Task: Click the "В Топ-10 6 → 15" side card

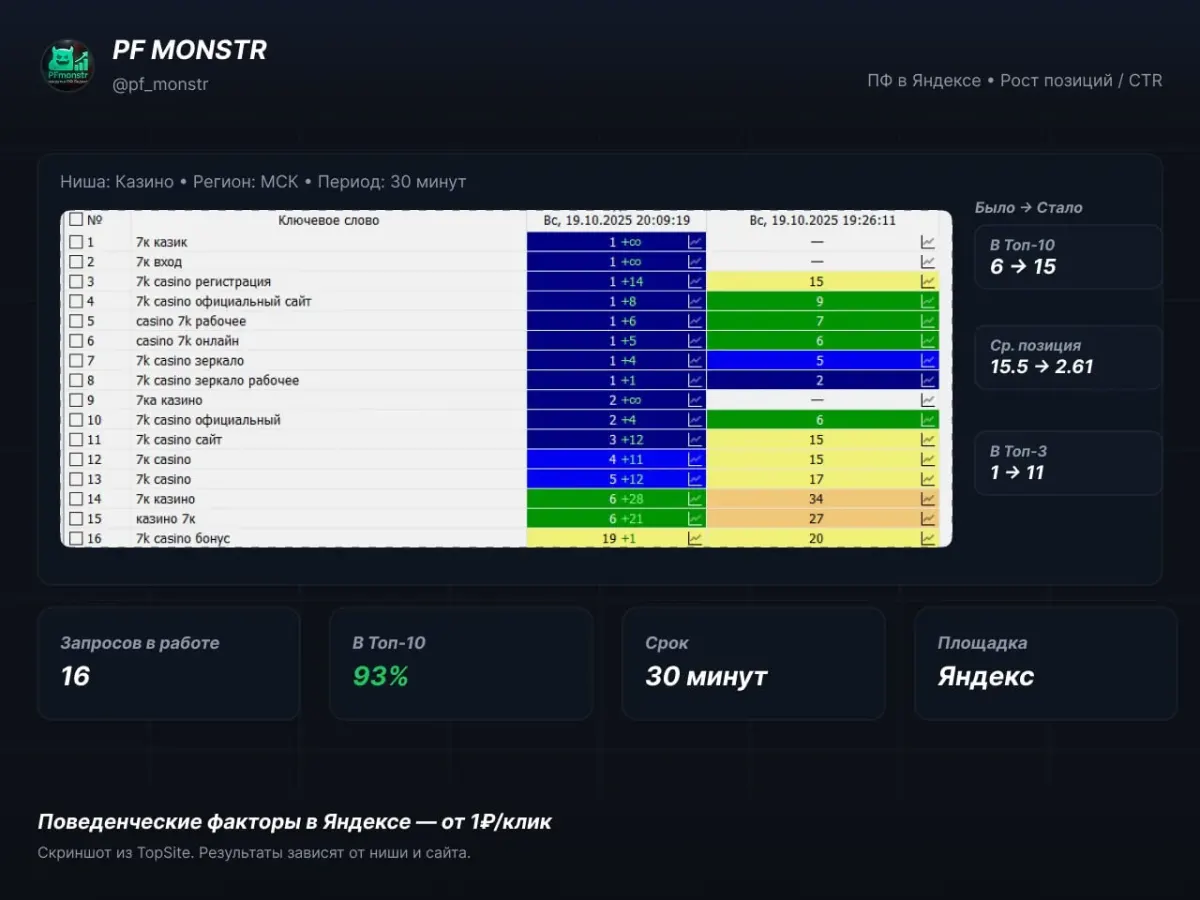Action: click(x=1068, y=257)
